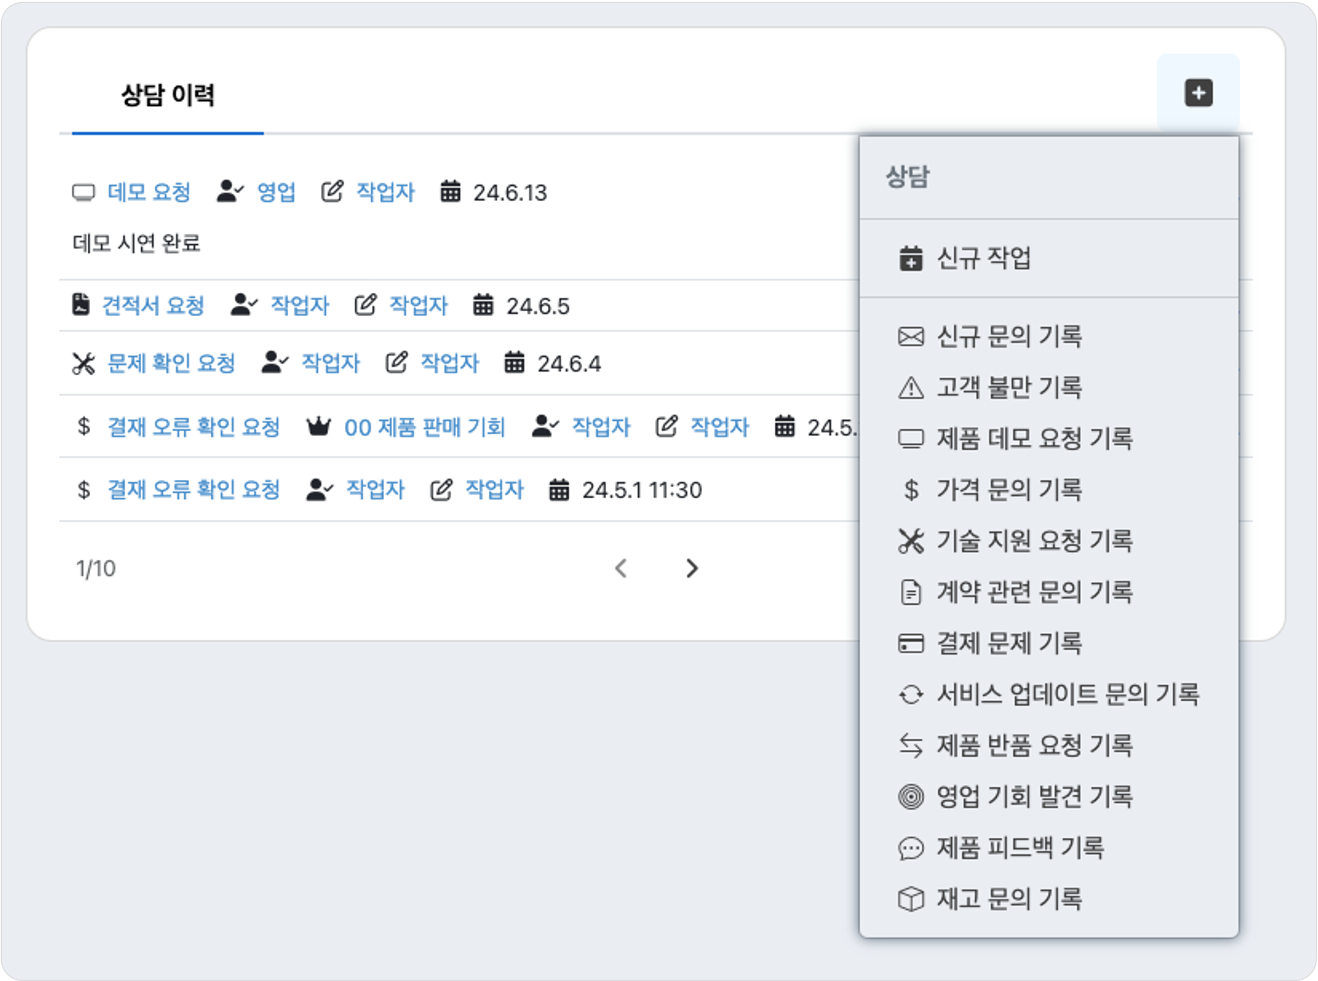Open the 데모 요청 link

[x=149, y=192]
